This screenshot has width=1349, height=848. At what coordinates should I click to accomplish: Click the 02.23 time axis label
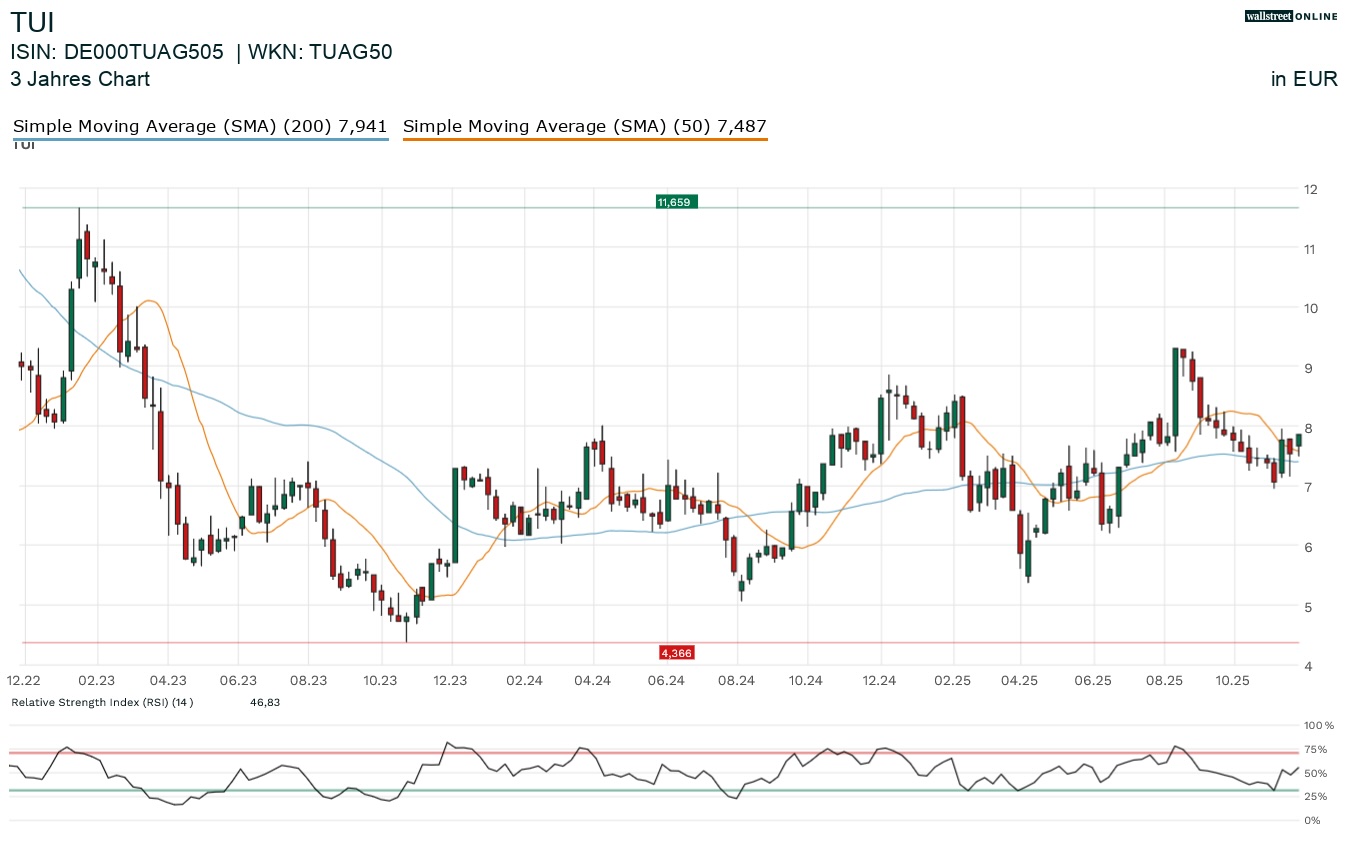97,680
